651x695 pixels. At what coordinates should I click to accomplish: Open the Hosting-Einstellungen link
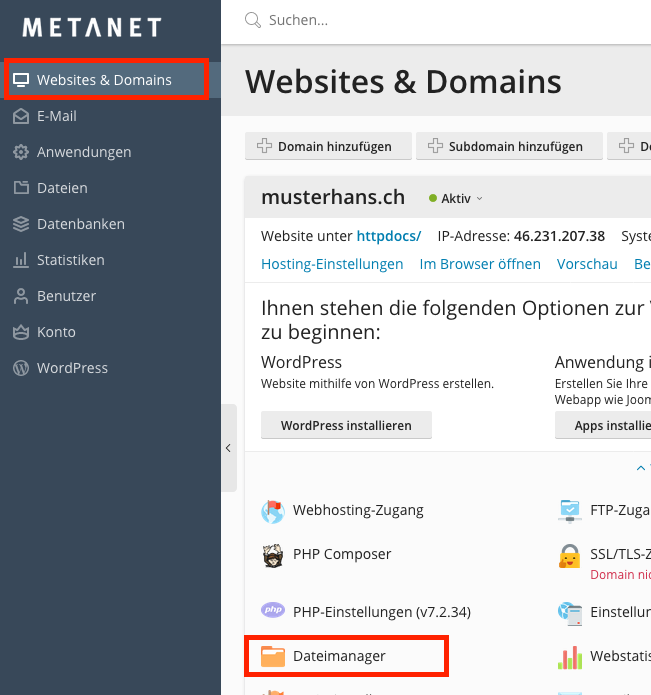pyautogui.click(x=332, y=264)
